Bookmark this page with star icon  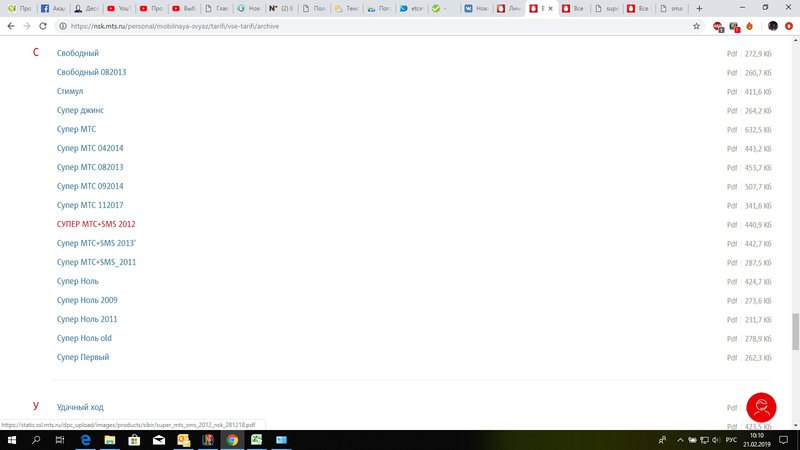pos(696,26)
